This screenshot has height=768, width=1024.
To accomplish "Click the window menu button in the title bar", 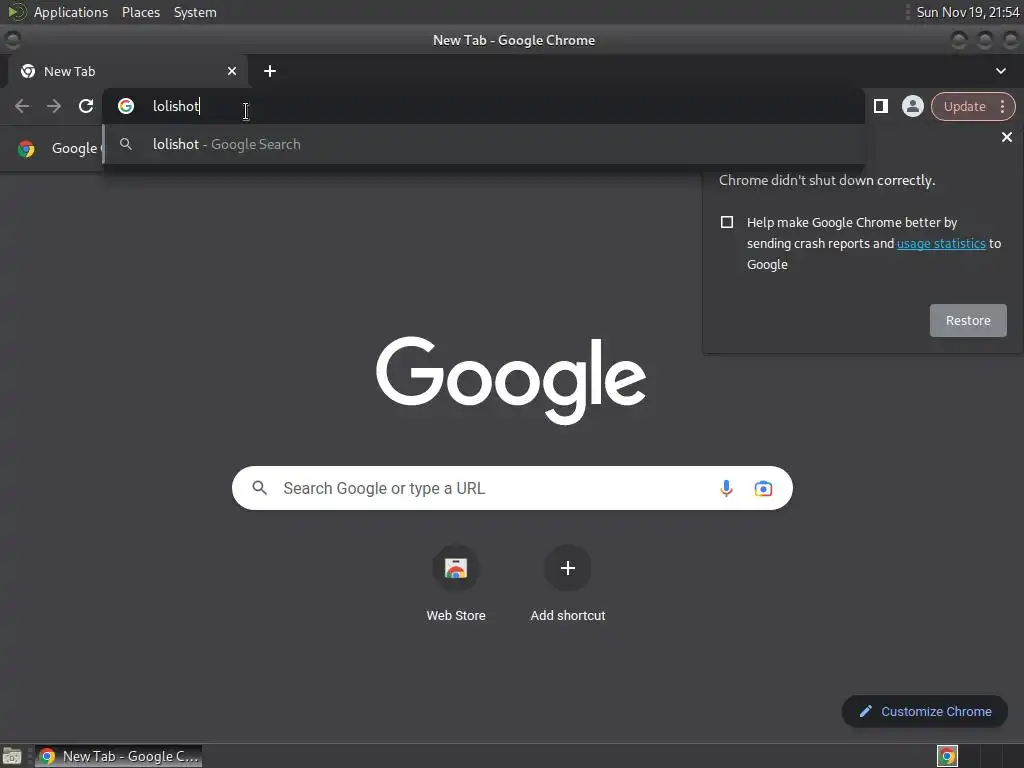I will tap(12, 40).
